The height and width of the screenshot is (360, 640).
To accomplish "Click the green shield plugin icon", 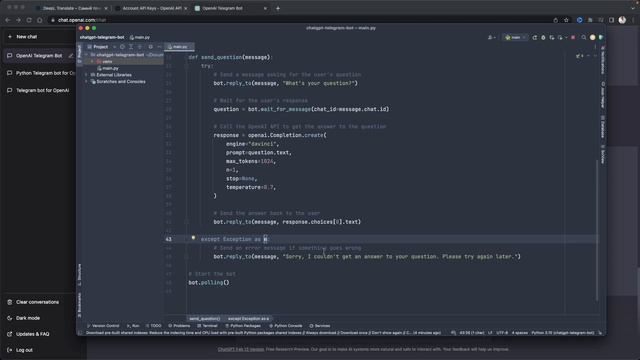I will 601,38.
